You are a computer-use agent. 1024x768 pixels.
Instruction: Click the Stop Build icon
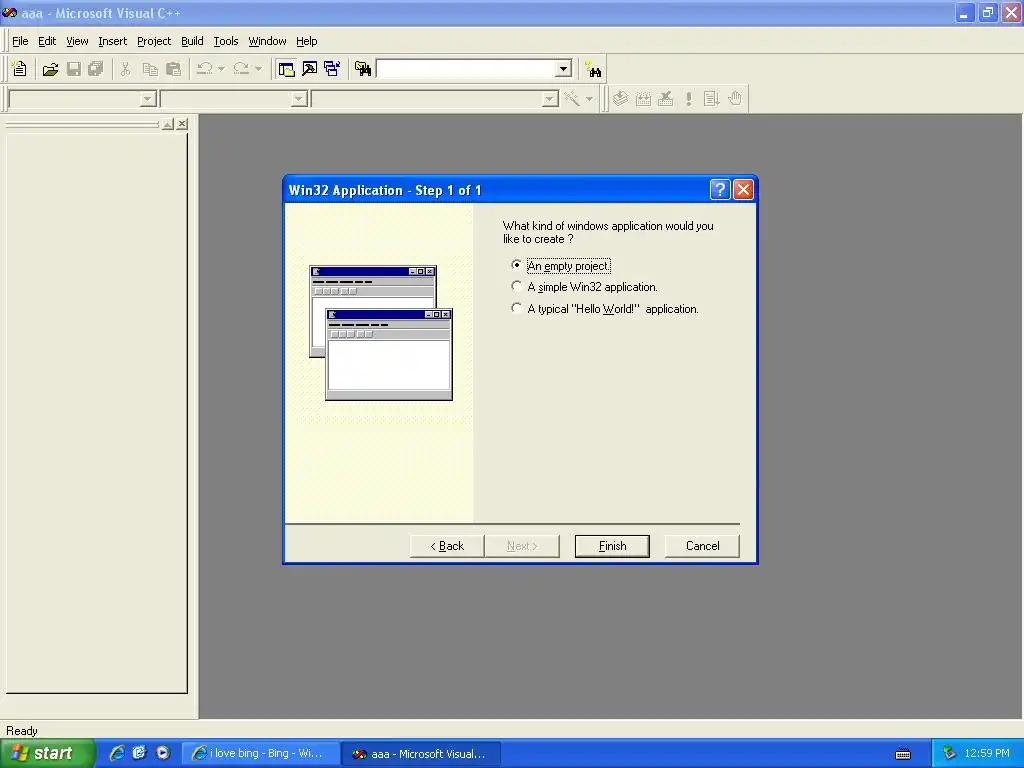pos(666,99)
